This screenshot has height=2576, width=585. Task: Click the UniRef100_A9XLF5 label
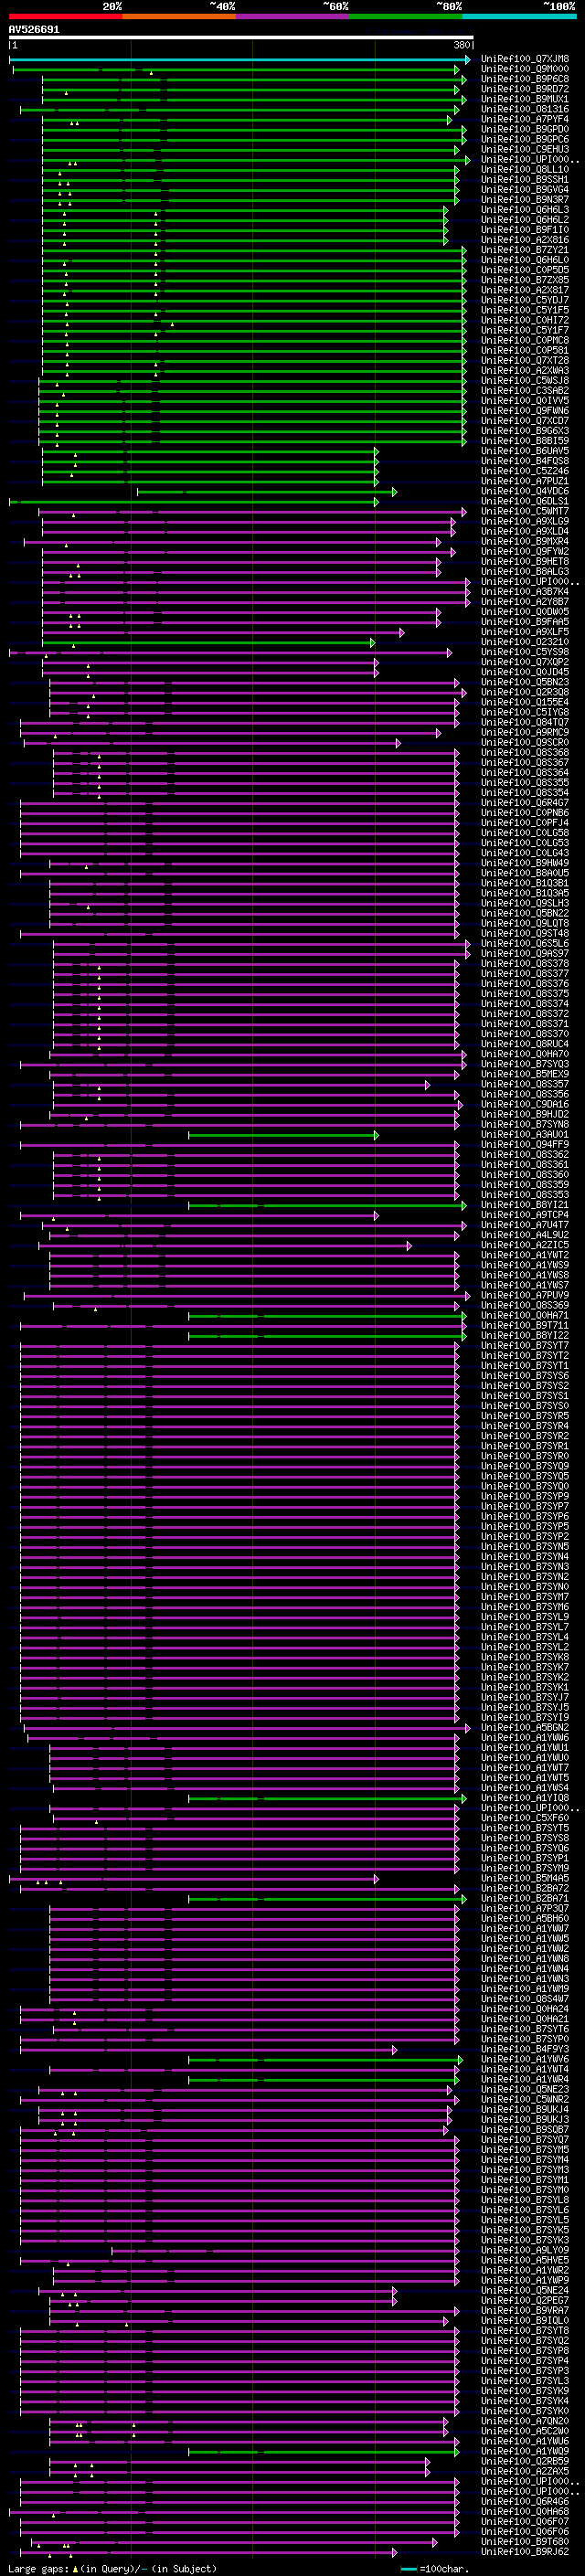click(525, 632)
